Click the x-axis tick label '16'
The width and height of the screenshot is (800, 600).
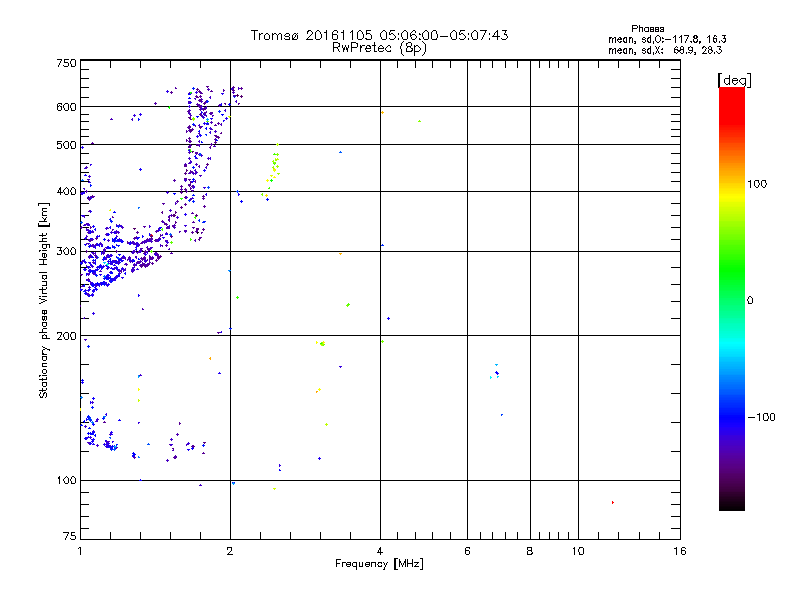tap(680, 551)
